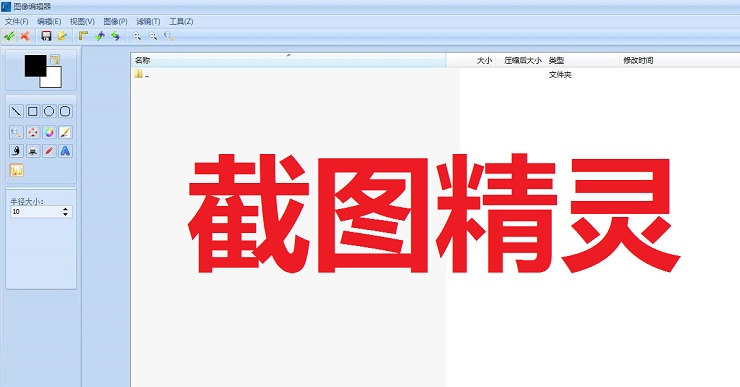Select the magnifier tool in toolbox

(x=17, y=132)
